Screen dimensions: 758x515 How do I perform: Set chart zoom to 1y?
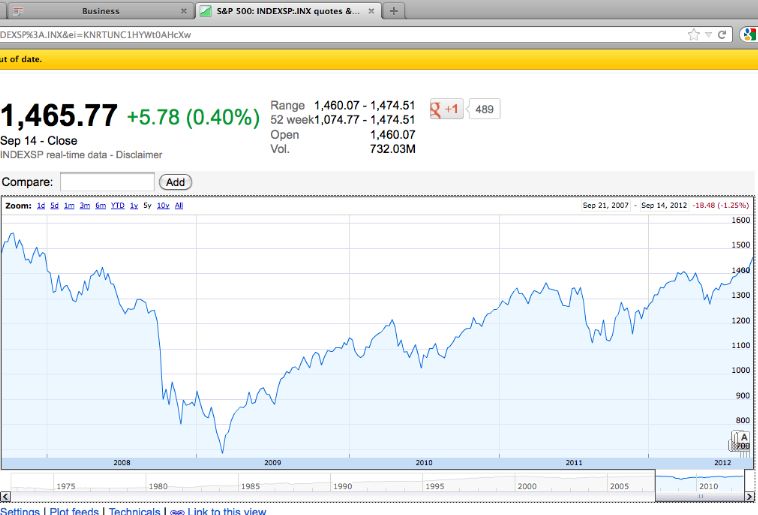coord(134,206)
